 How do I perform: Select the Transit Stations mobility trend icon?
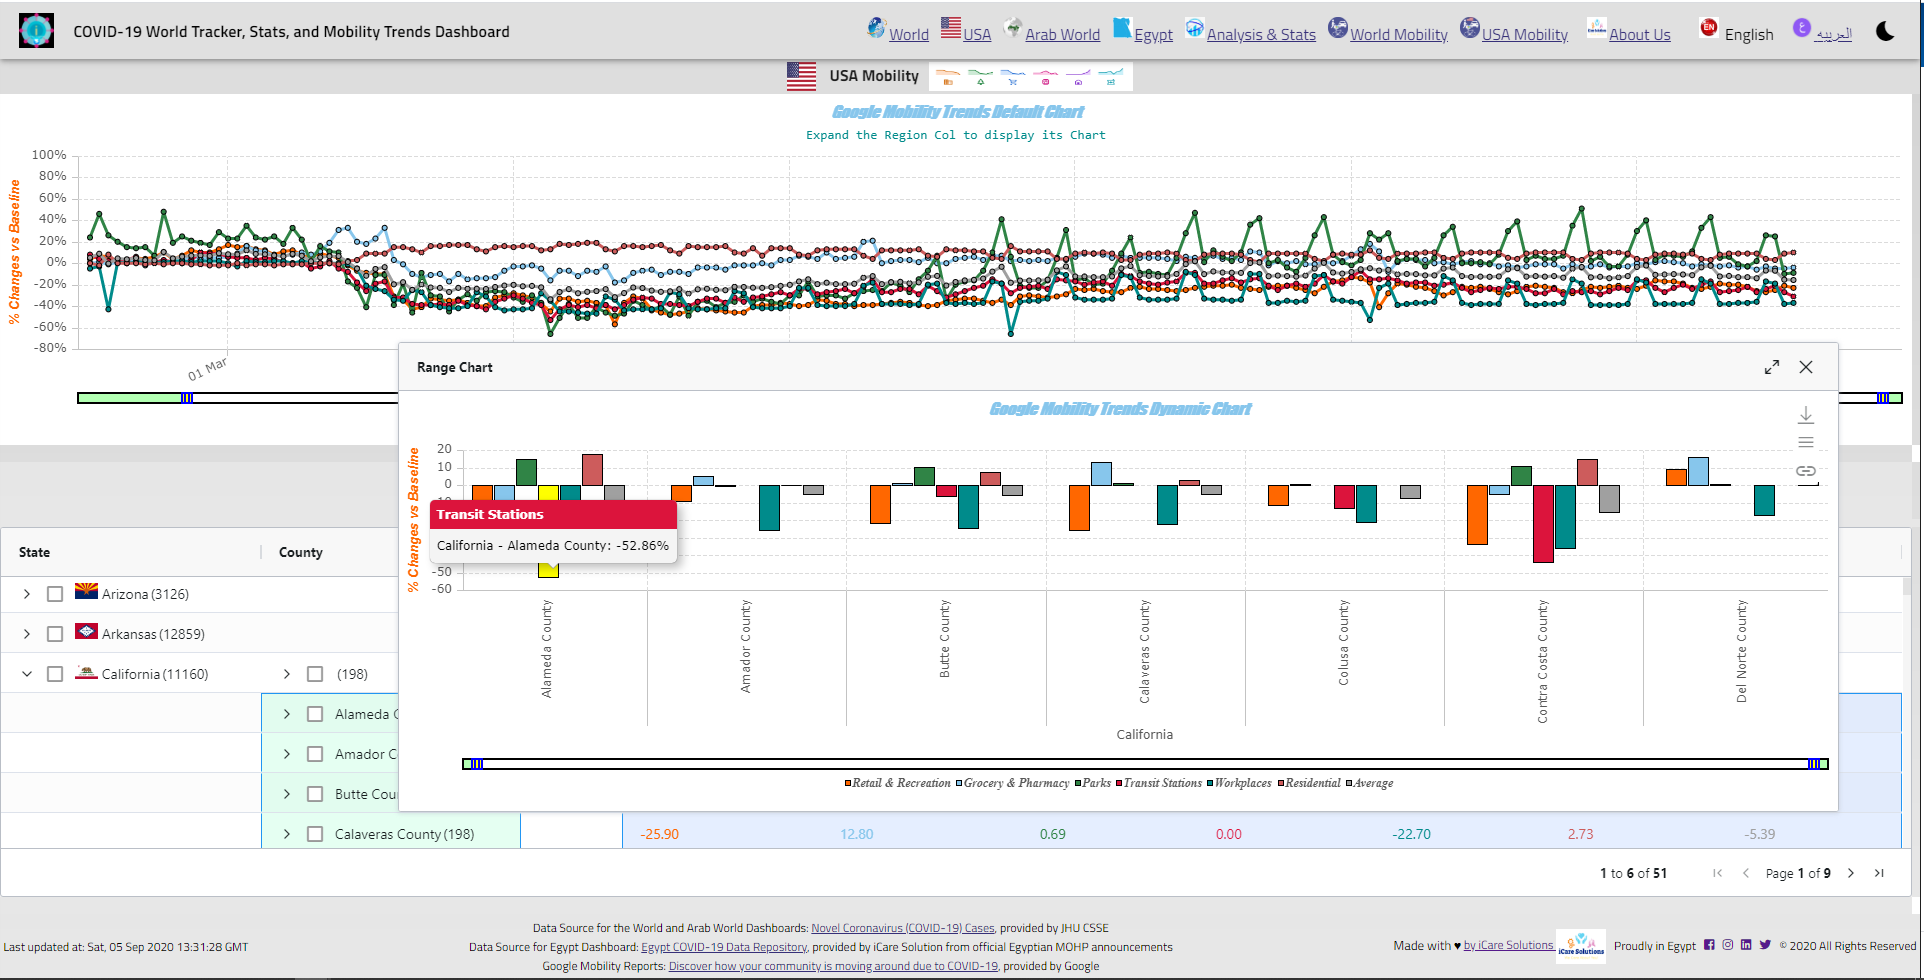point(1045,82)
